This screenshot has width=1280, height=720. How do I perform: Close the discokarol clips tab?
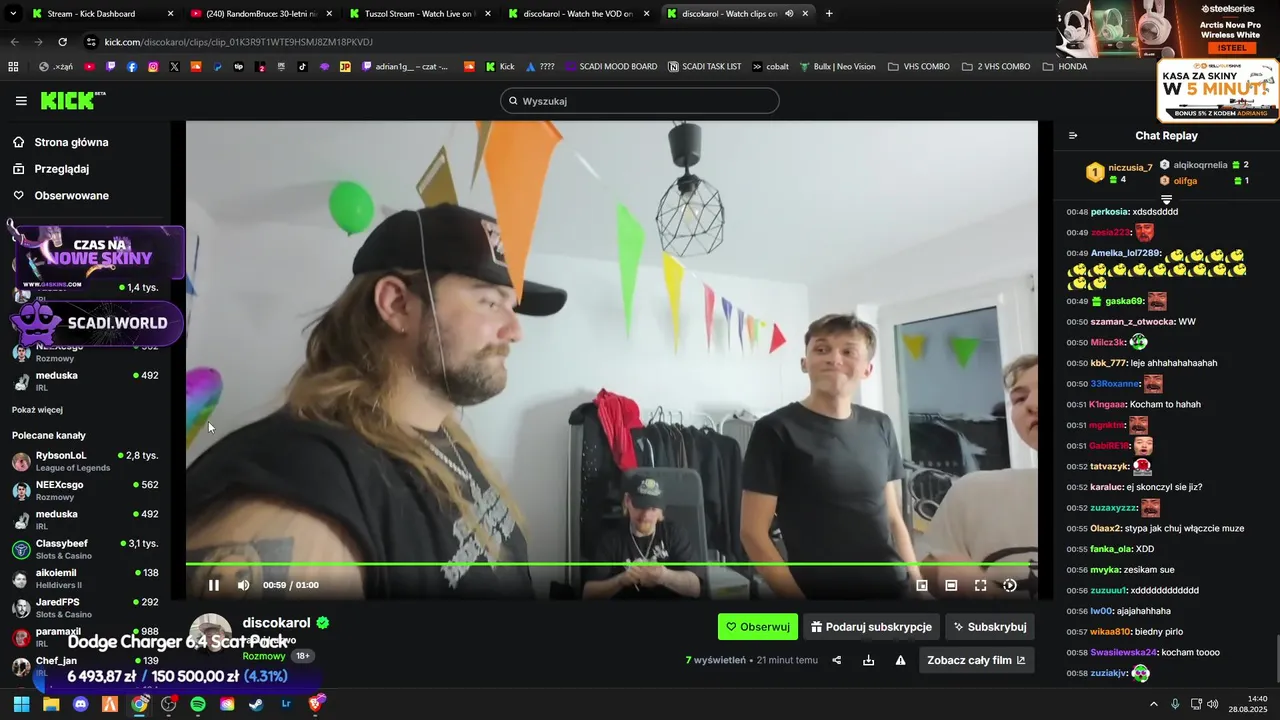[805, 14]
